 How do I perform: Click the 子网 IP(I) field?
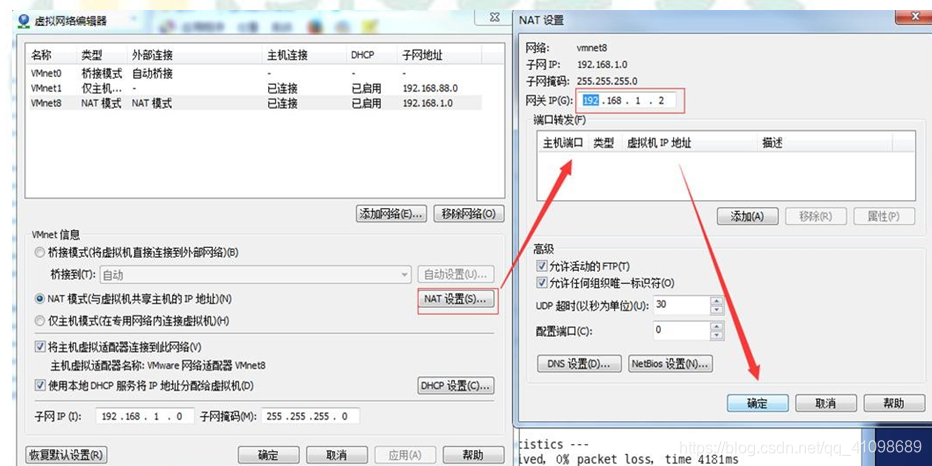[x=144, y=417]
